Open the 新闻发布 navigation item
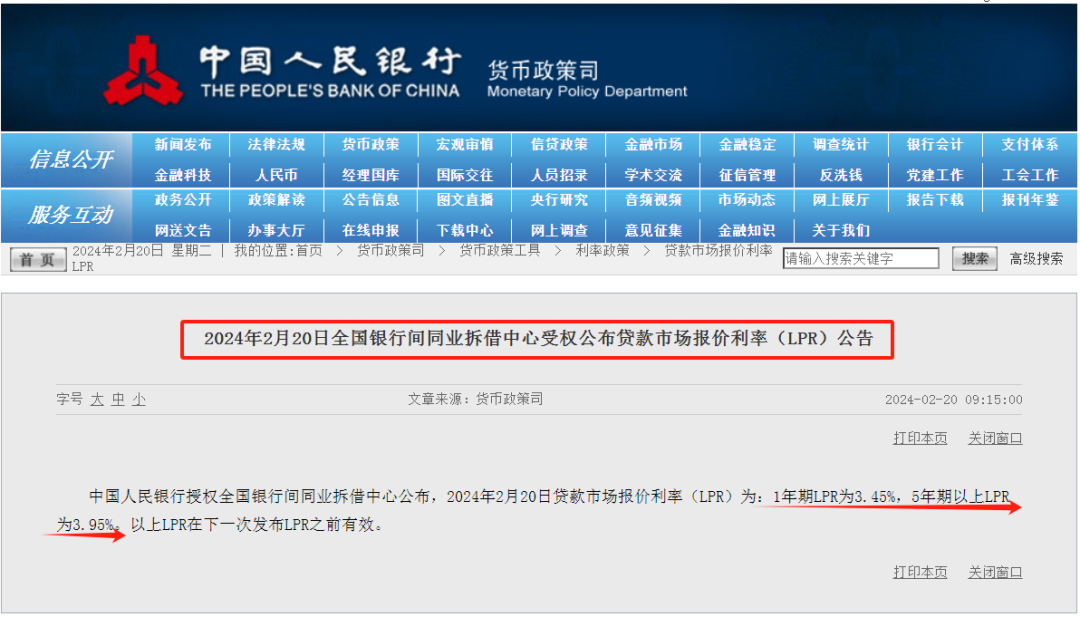The width and height of the screenshot is (1080, 617). tap(182, 144)
